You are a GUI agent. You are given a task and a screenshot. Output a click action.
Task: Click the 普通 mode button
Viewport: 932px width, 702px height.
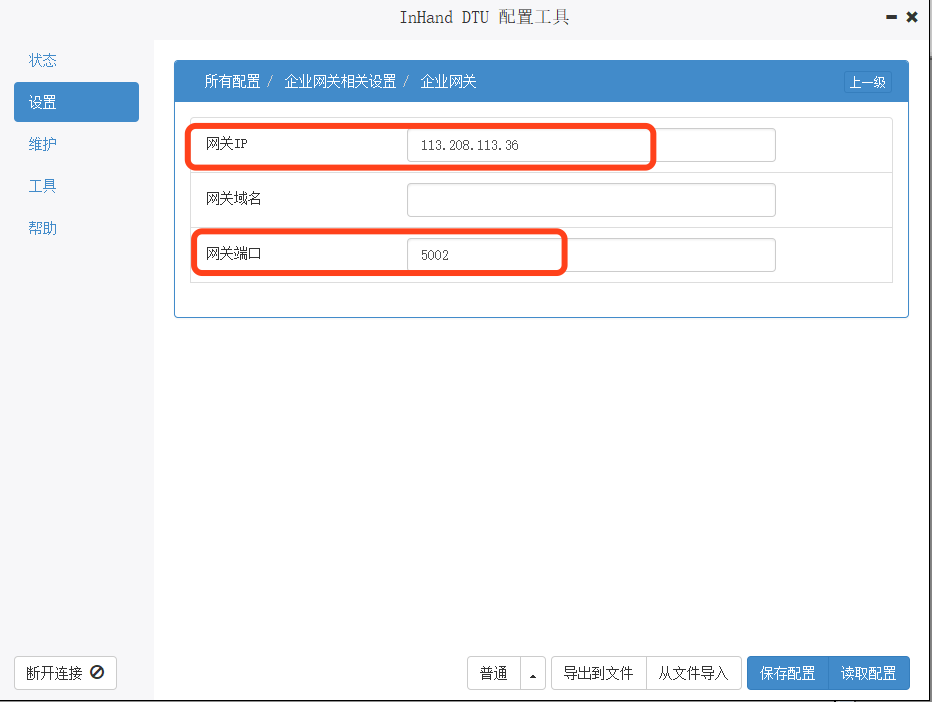tap(494, 673)
